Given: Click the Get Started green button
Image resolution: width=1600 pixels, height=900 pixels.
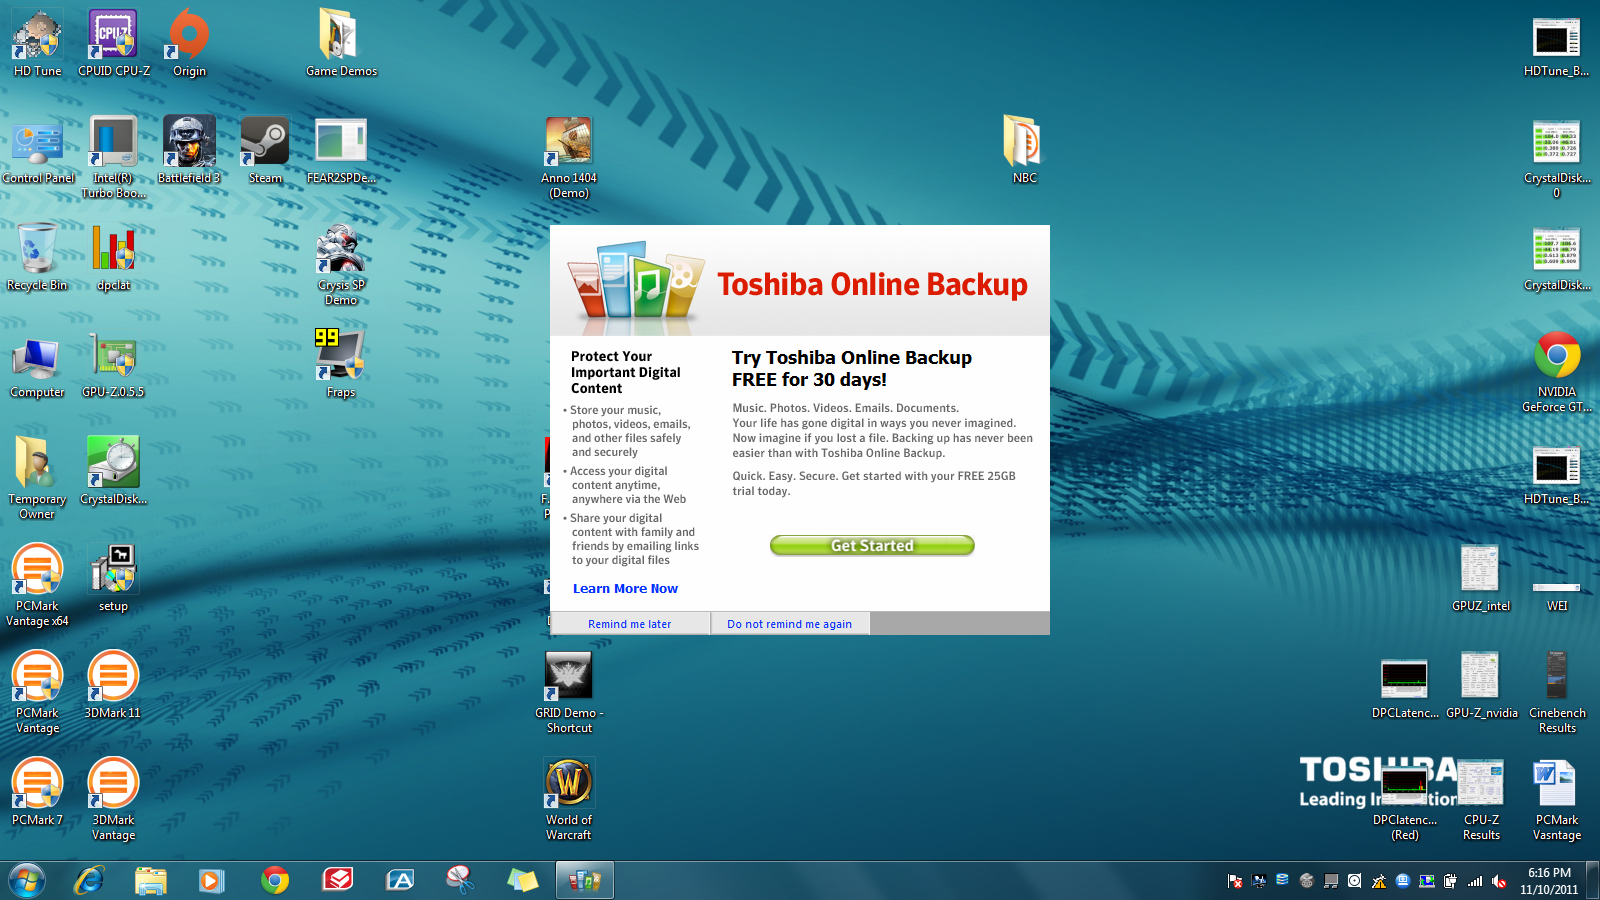Looking at the screenshot, I should point(872,545).
